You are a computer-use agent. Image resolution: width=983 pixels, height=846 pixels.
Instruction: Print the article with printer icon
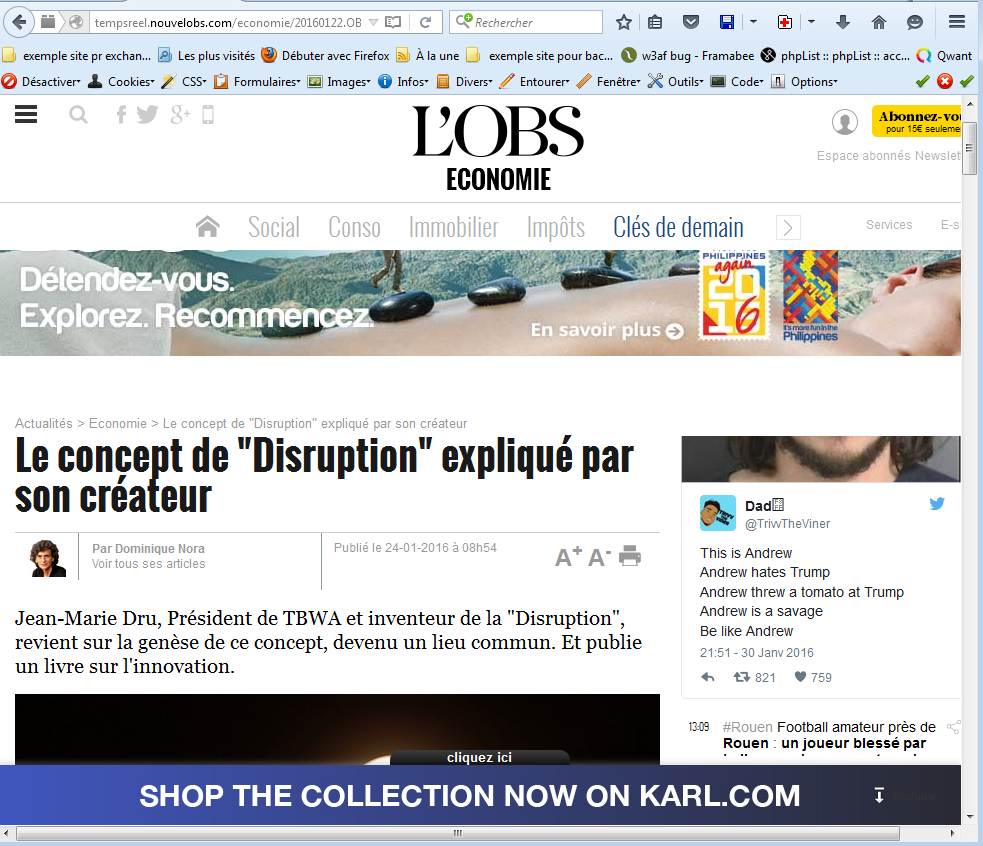coord(630,556)
